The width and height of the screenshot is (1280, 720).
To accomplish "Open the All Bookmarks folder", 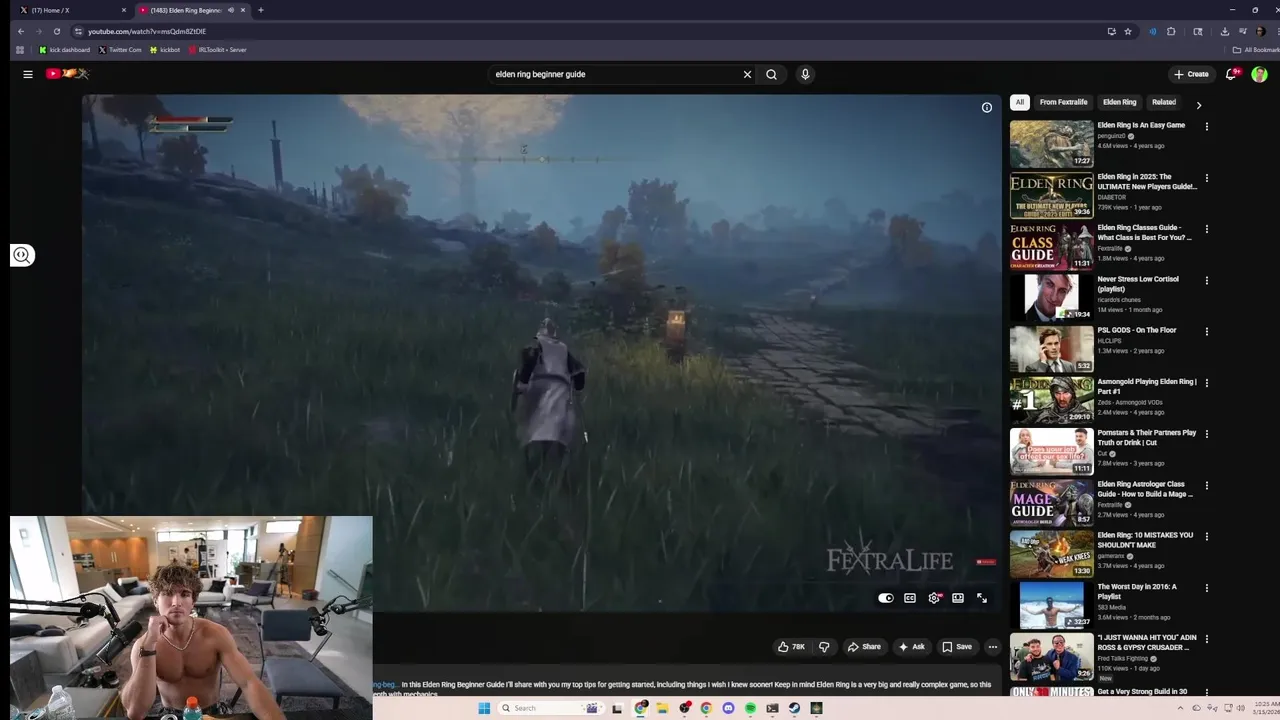I will [x=1255, y=50].
